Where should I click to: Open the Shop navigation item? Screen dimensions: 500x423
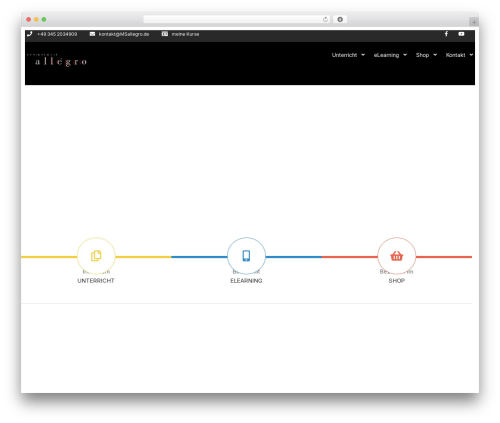[x=422, y=55]
